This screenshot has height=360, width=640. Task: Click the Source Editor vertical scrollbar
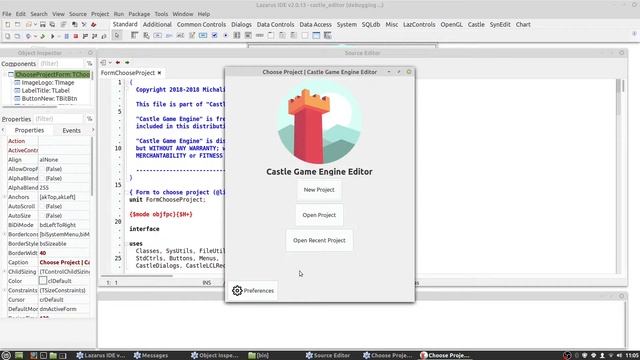(x=619, y=176)
